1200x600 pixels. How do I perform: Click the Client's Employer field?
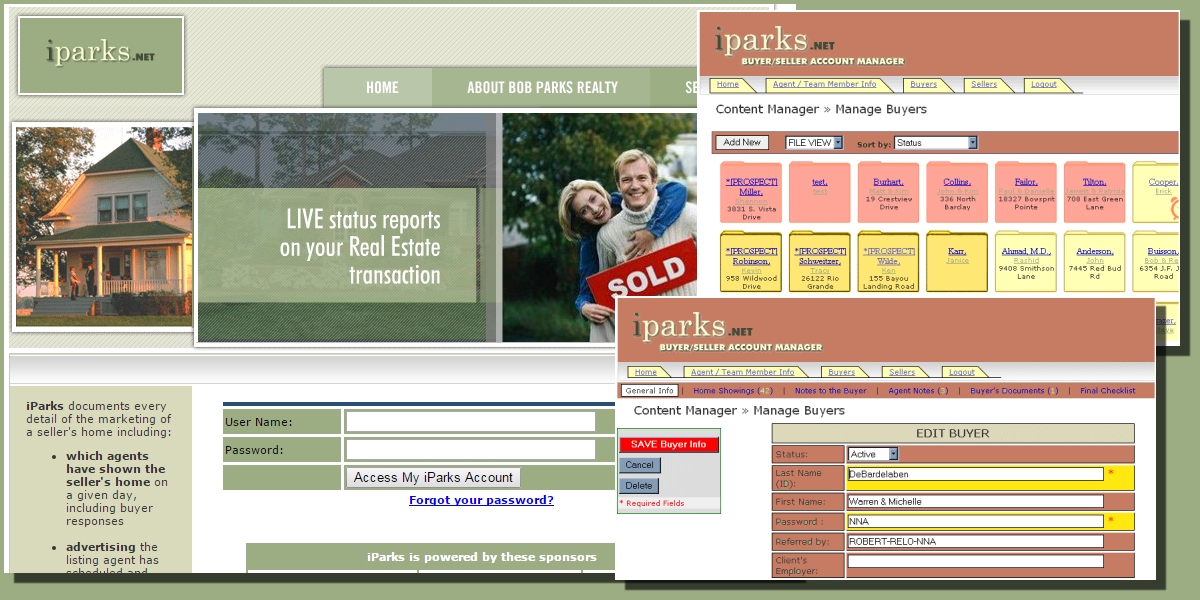(x=975, y=561)
